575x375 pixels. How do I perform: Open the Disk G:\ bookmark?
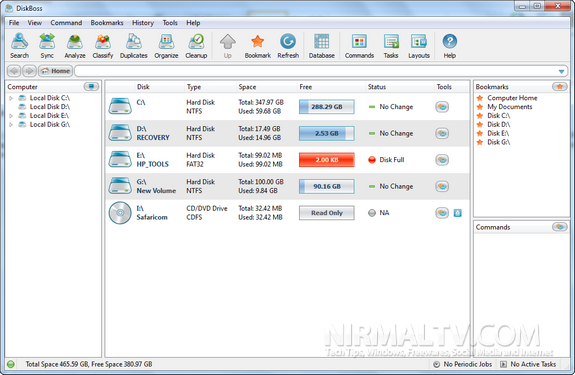coord(498,142)
